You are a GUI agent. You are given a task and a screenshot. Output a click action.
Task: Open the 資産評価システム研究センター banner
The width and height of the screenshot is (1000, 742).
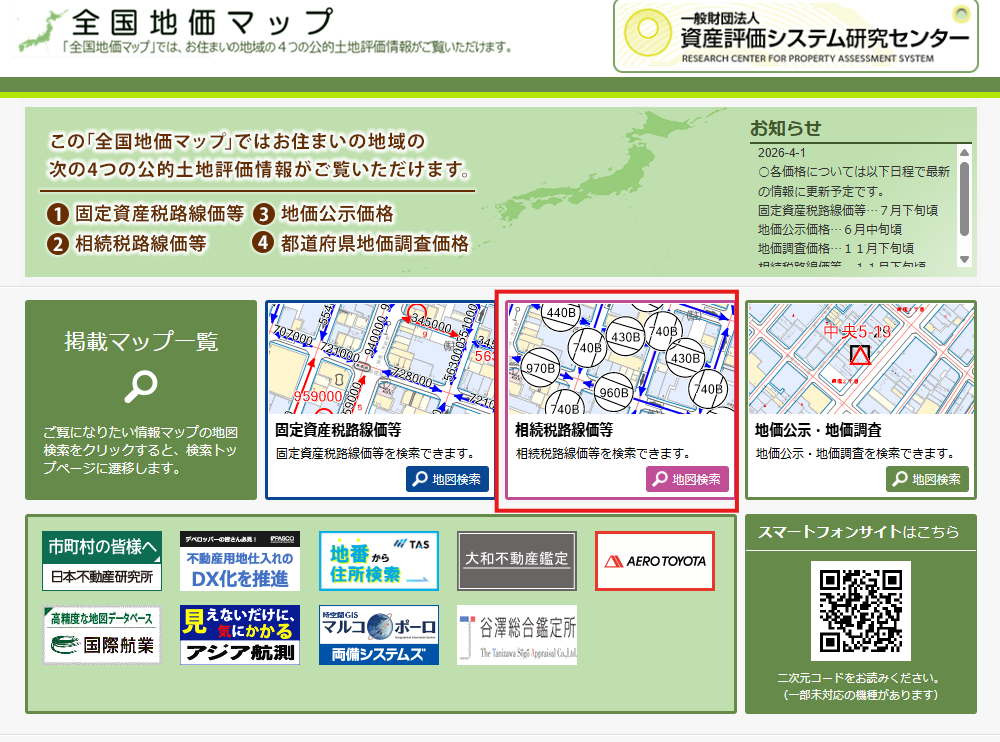click(x=795, y=37)
